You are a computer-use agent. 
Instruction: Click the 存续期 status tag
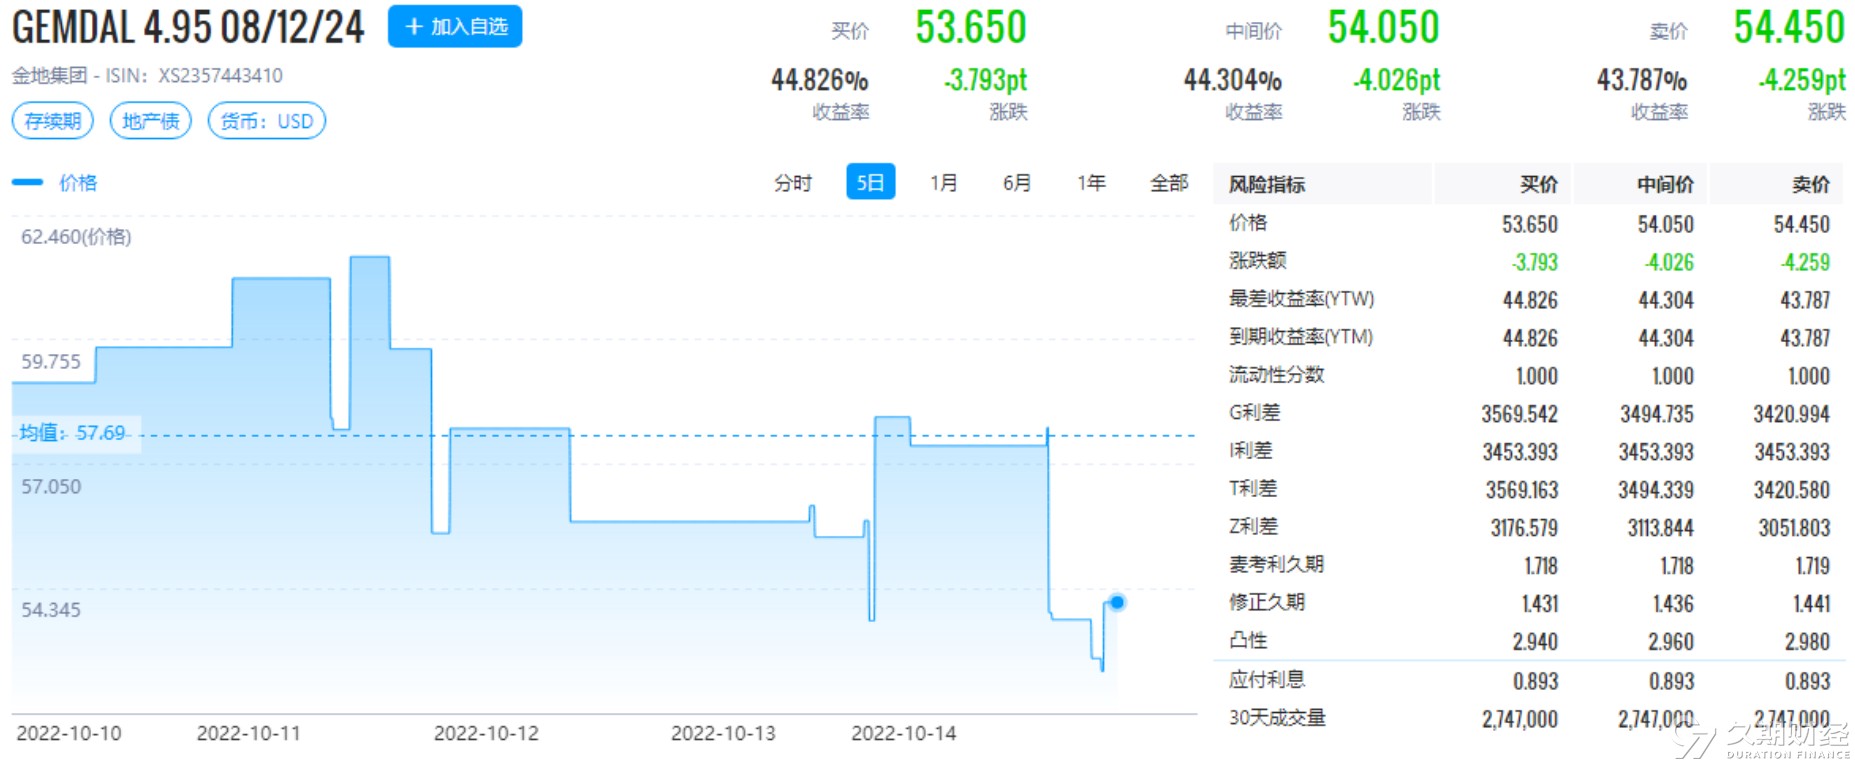coord(53,121)
